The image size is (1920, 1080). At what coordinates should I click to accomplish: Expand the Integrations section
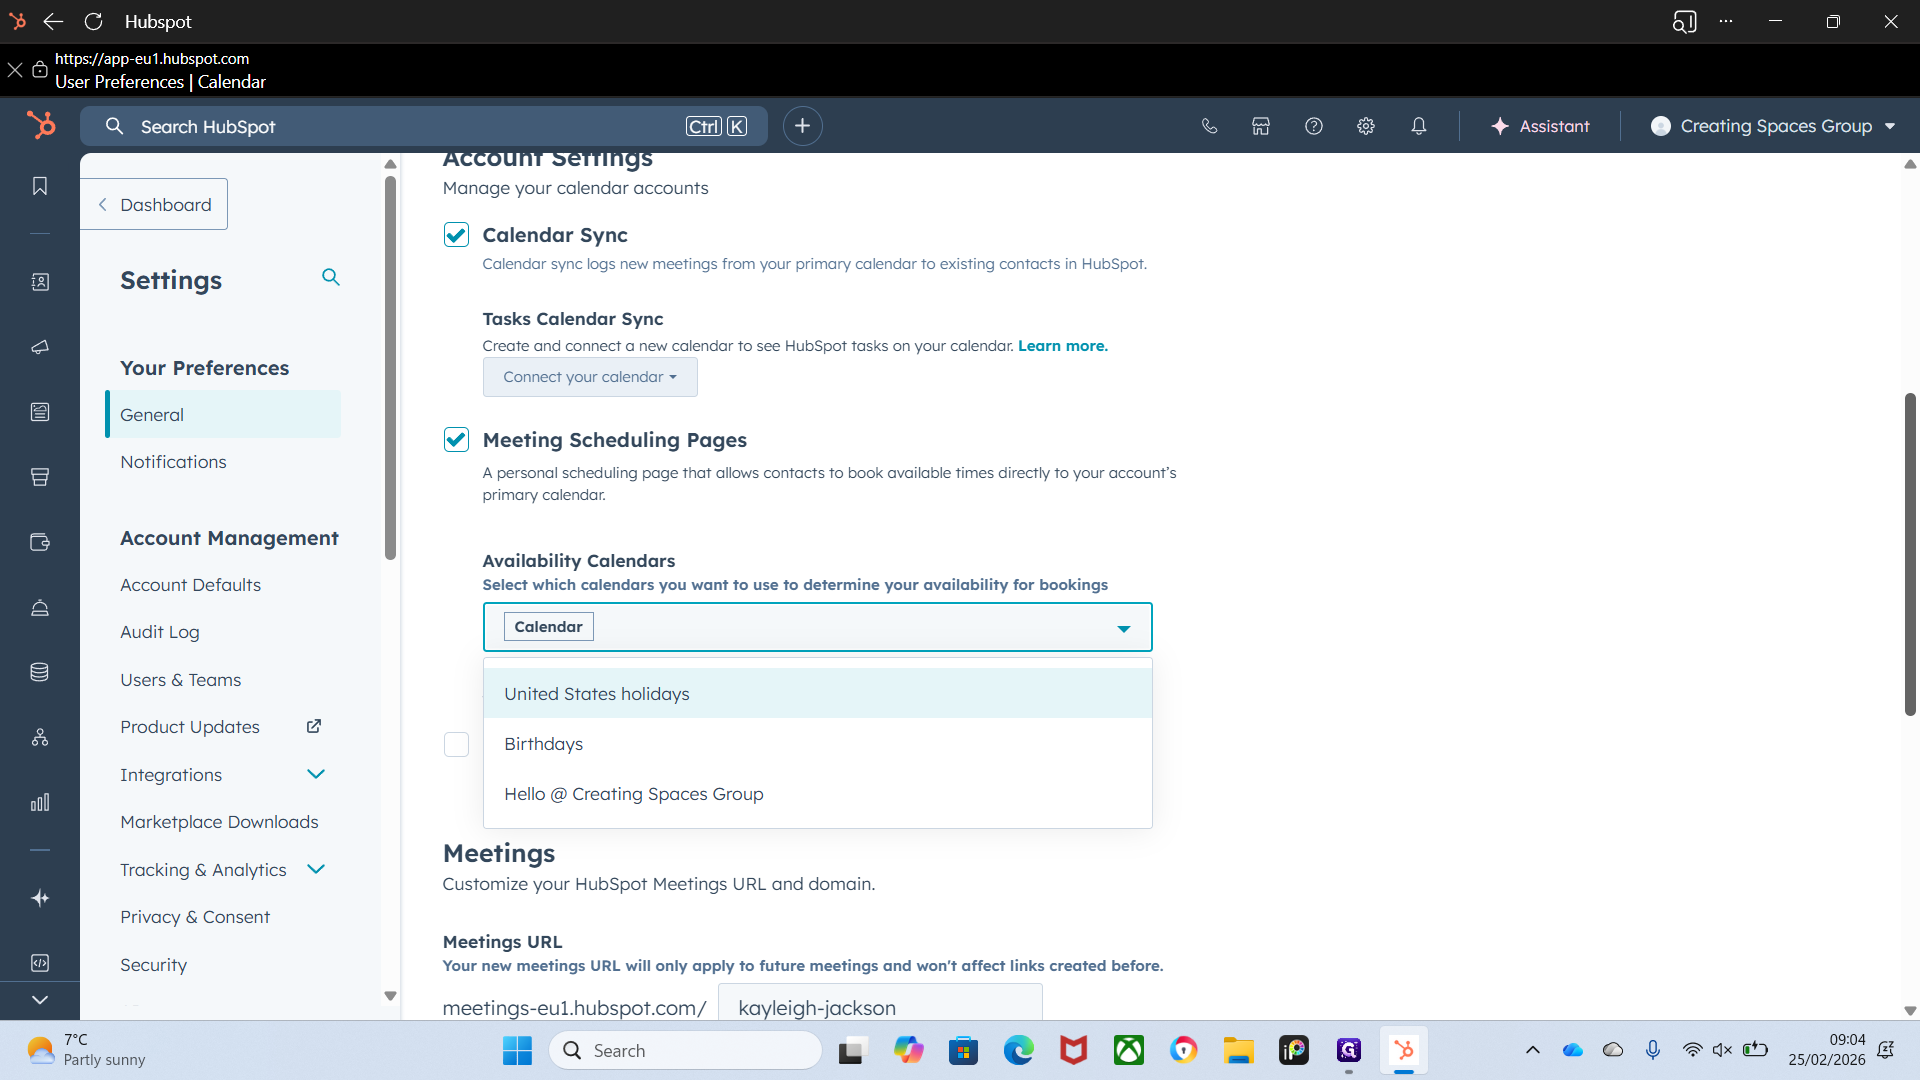(x=316, y=774)
